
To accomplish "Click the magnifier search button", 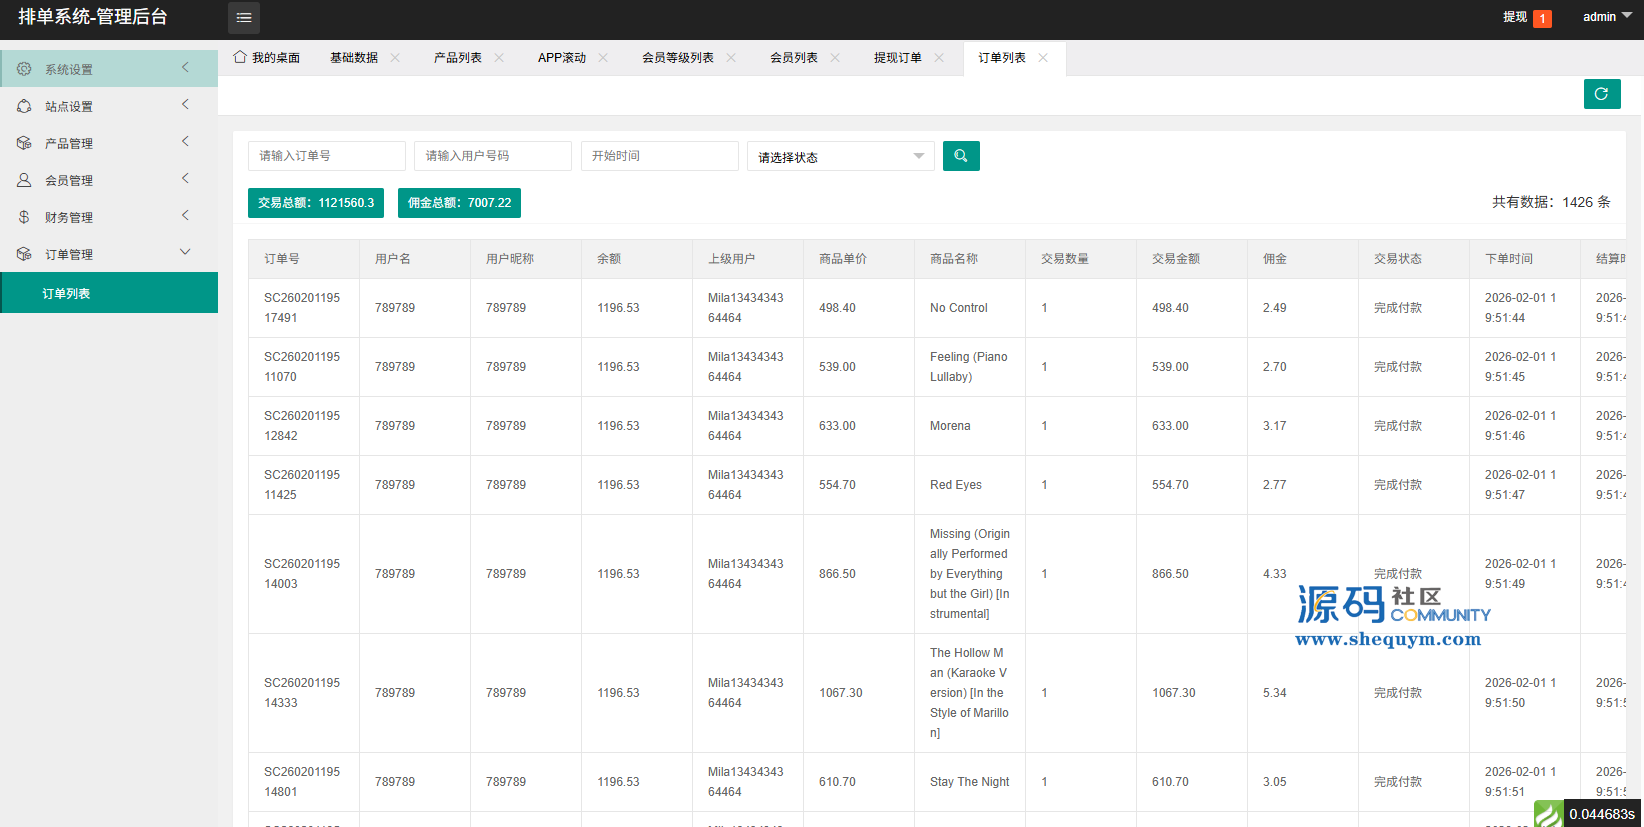I will click(960, 156).
